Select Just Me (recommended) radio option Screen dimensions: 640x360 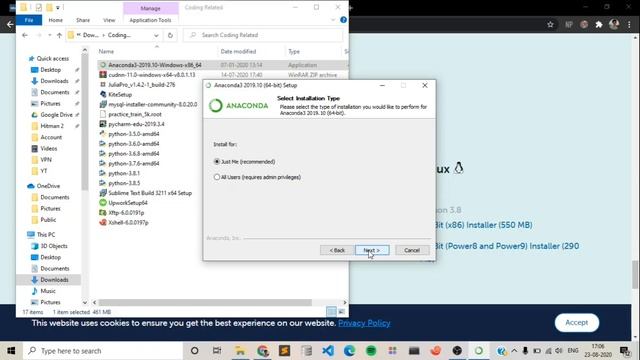[x=244, y=162]
